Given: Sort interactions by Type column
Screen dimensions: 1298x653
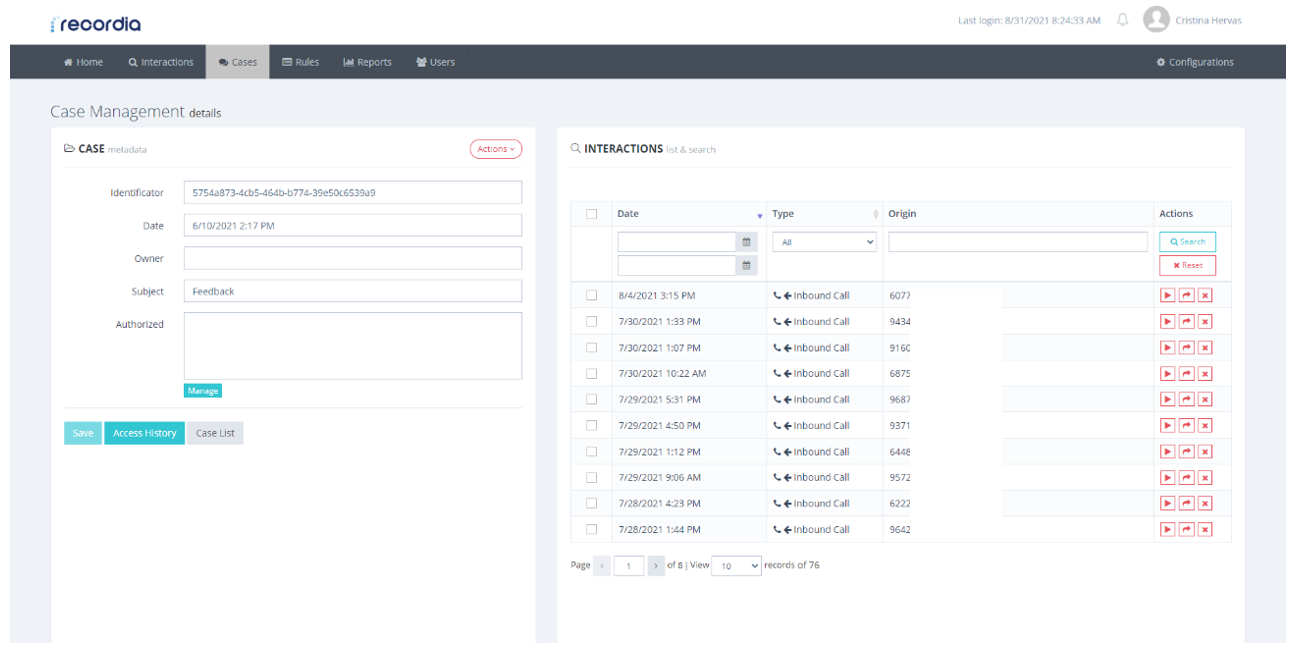Looking at the screenshot, I should pyautogui.click(x=825, y=214).
